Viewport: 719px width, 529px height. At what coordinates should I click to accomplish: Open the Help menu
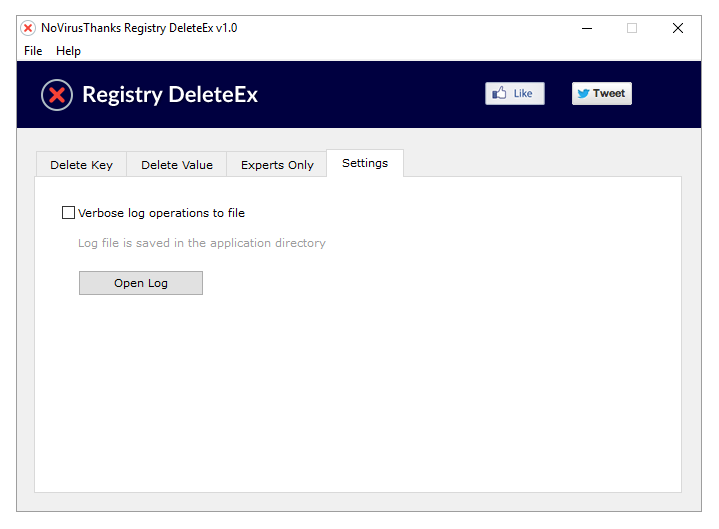pos(68,51)
